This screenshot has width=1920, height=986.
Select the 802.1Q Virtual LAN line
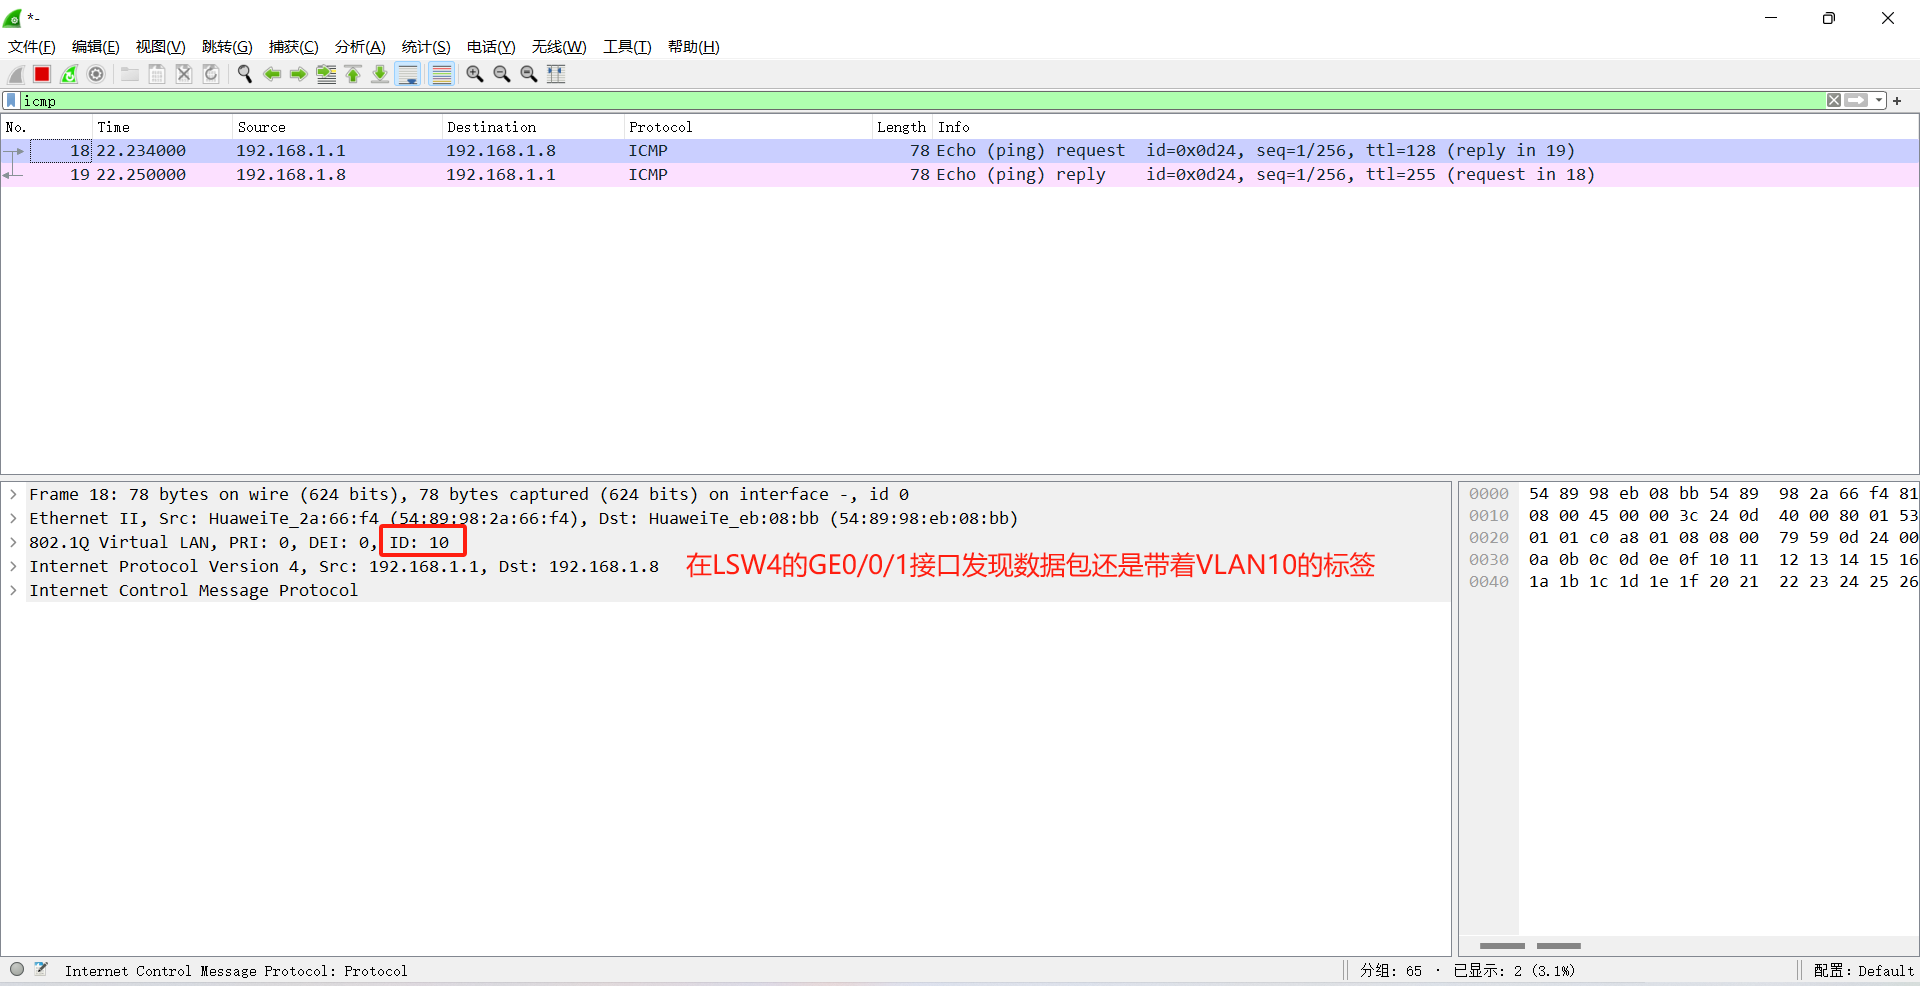pyautogui.click(x=726, y=543)
